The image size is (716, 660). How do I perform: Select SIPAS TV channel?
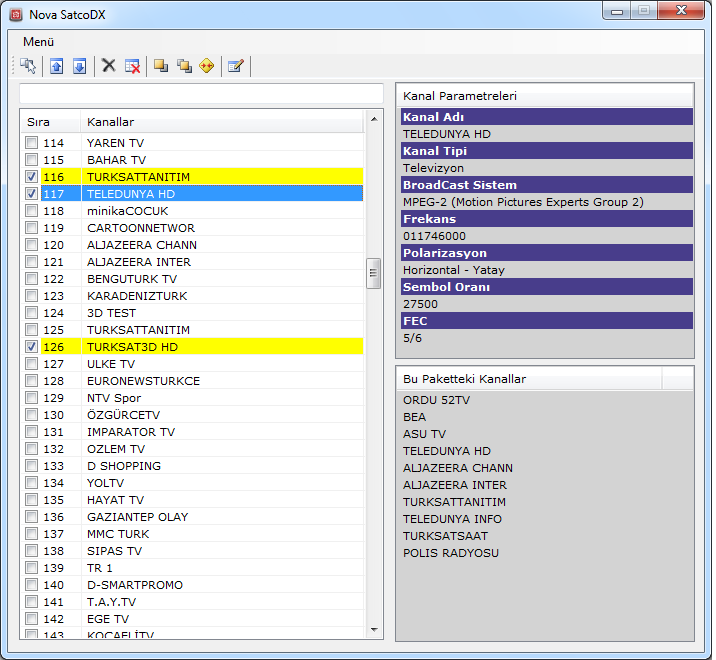192,551
